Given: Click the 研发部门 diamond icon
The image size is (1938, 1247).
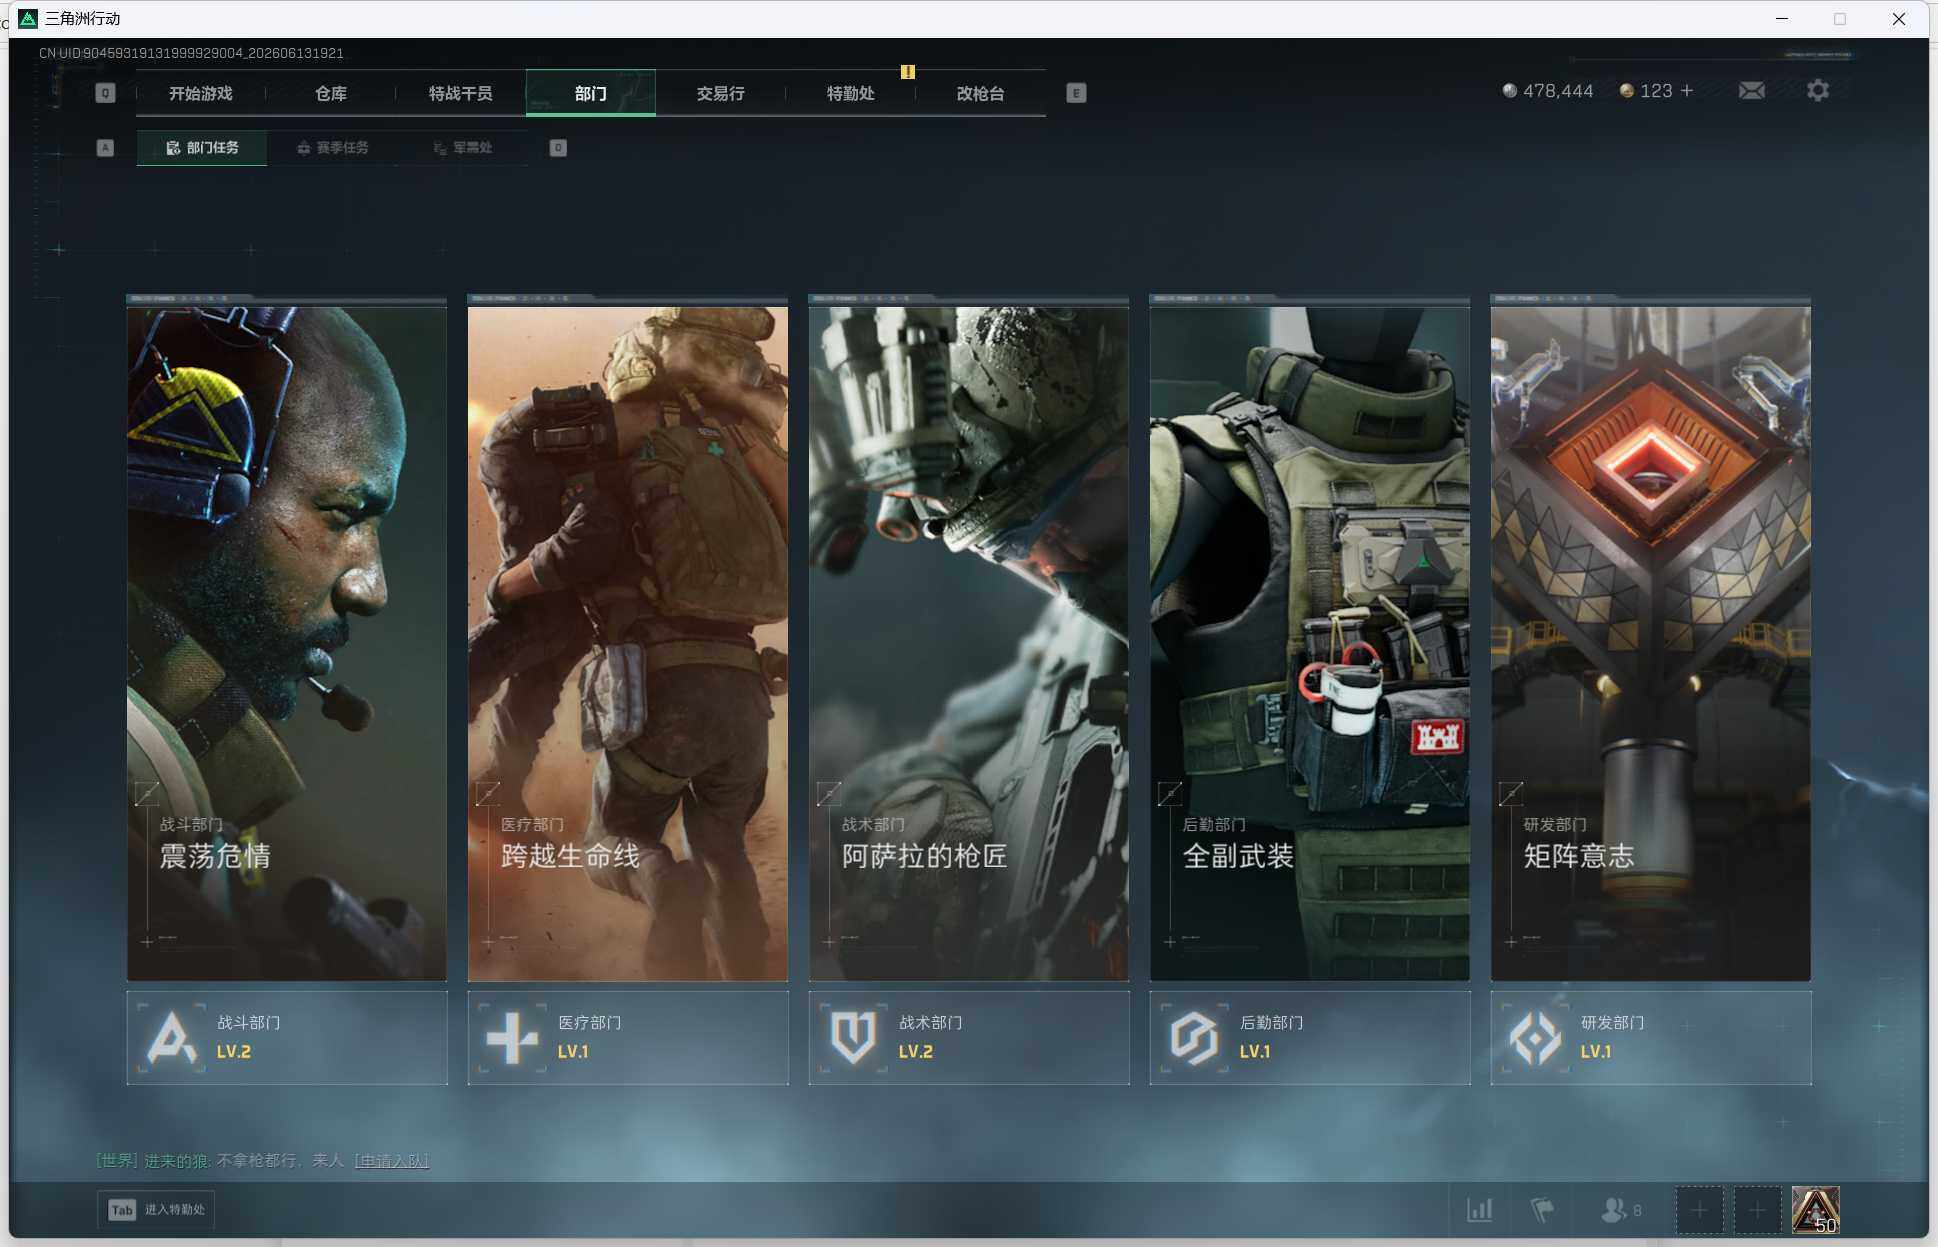Looking at the screenshot, I should tap(1535, 1038).
